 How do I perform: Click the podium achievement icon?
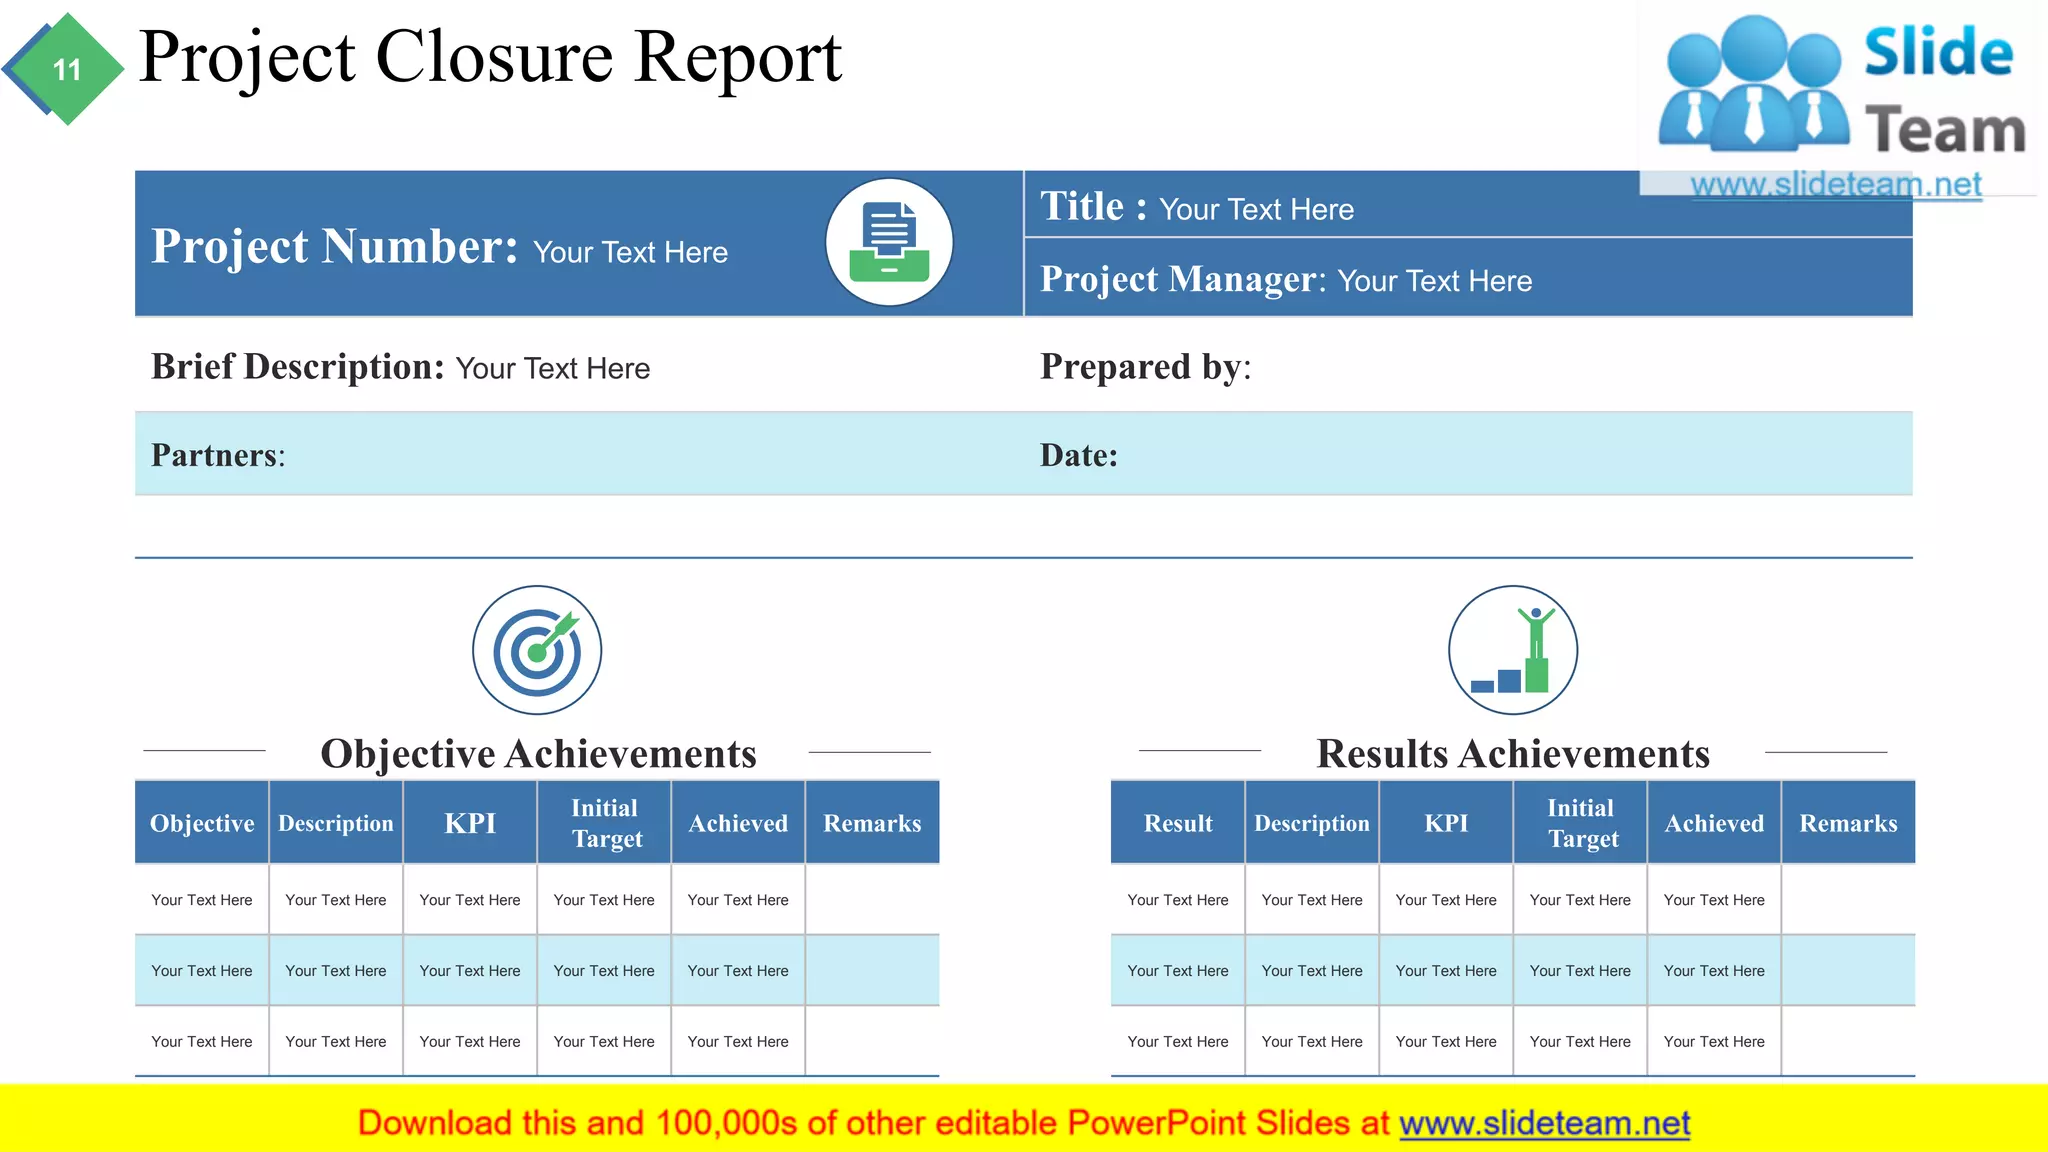coord(1512,650)
